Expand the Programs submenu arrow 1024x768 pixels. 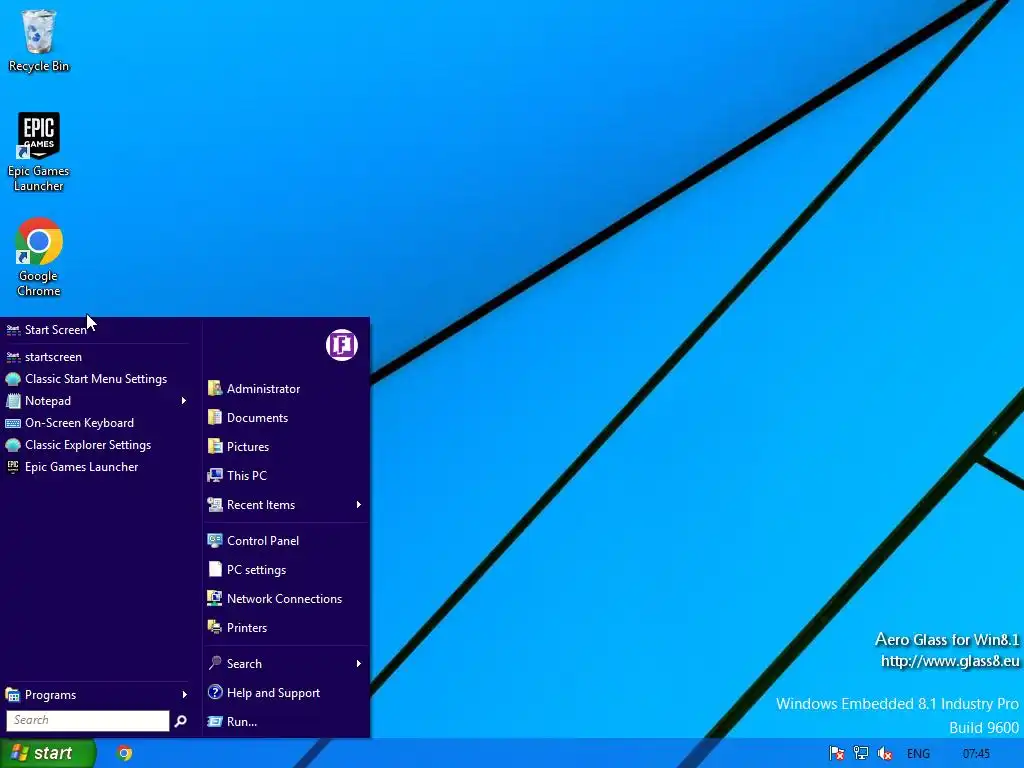point(184,695)
